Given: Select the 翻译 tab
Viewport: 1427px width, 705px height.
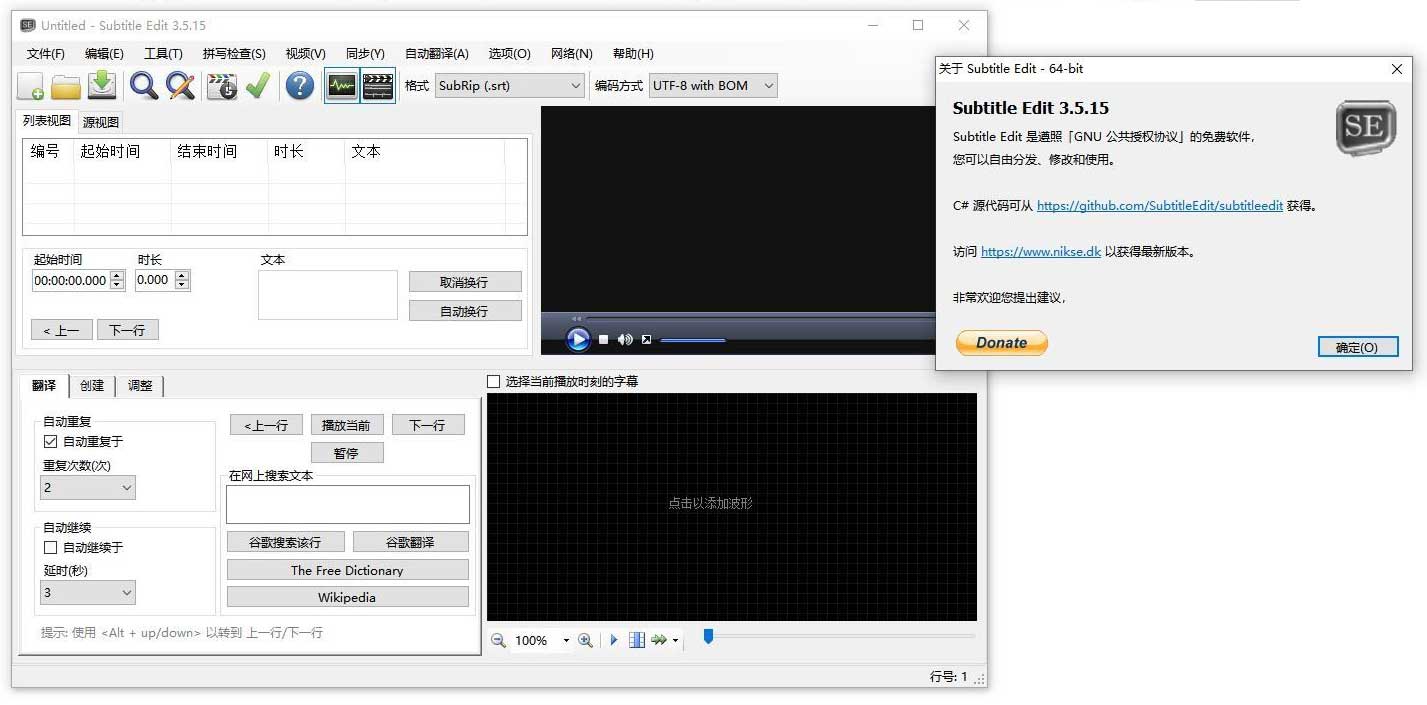Looking at the screenshot, I should point(44,385).
